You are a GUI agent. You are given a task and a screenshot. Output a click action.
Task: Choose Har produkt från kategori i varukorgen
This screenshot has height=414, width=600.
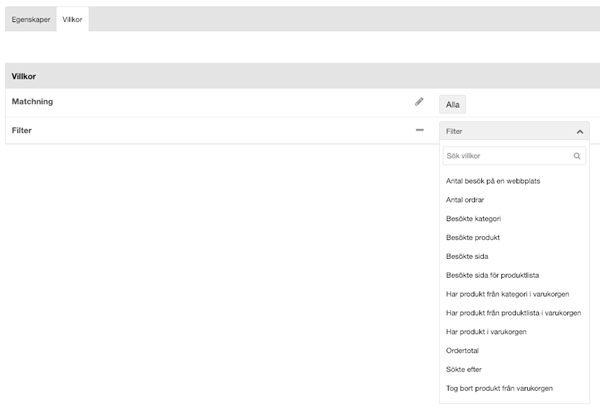click(x=507, y=294)
